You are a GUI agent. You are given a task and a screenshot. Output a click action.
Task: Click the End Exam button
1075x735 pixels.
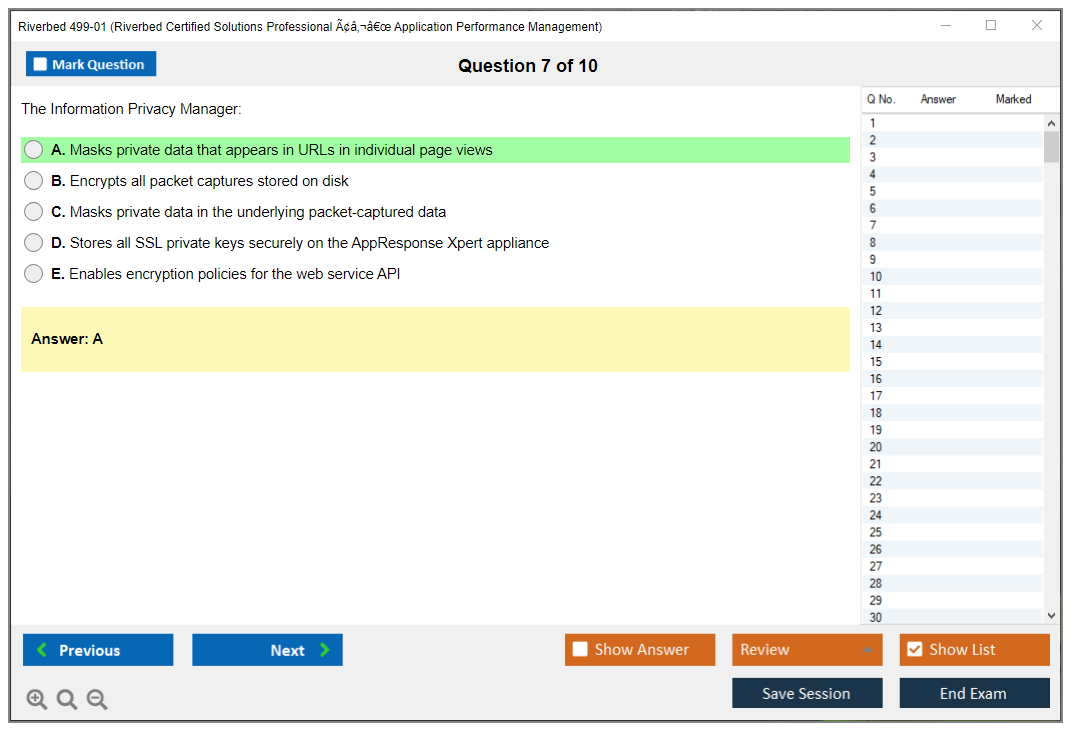(974, 693)
